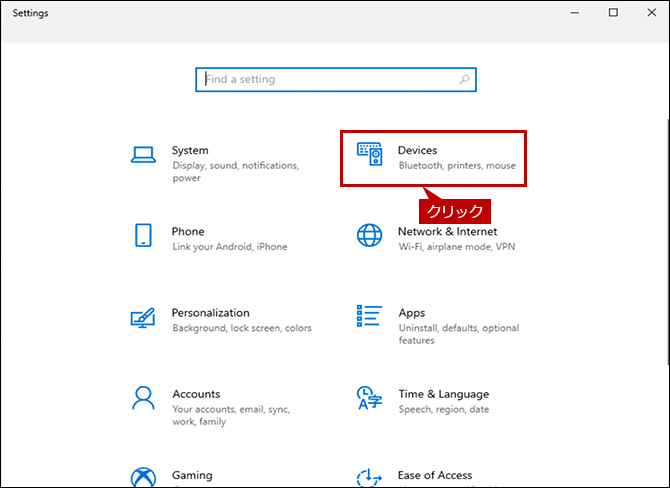Viewport: 670px width, 488px height.
Task: Open Apps settings title
Action: point(412,313)
